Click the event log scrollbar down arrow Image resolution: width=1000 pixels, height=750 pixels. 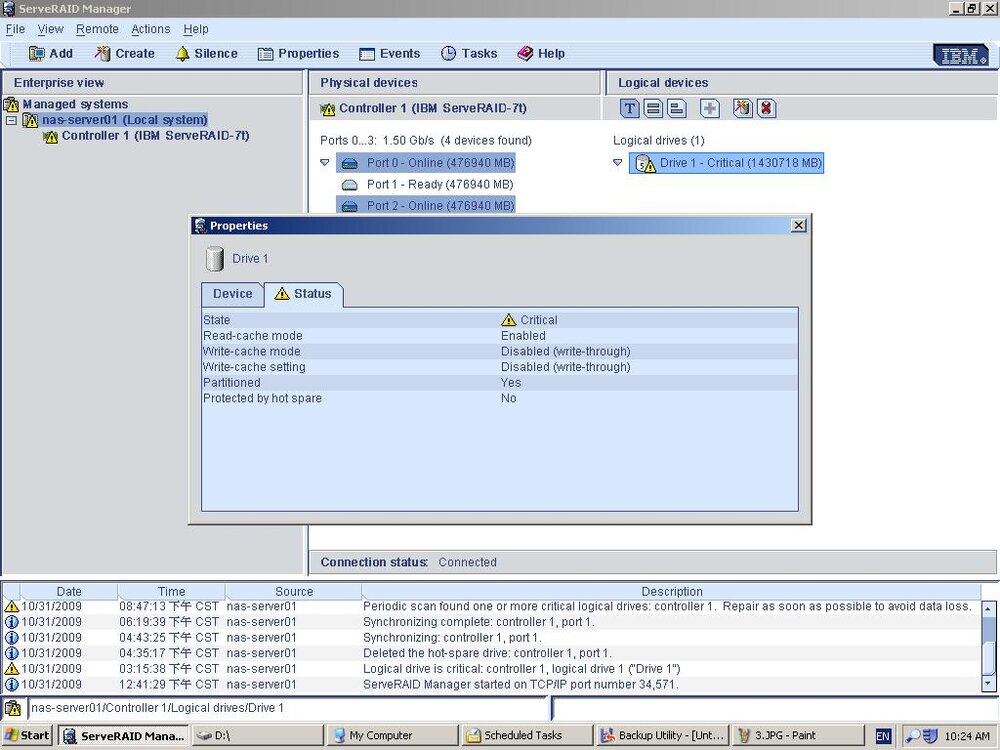[x=989, y=684]
